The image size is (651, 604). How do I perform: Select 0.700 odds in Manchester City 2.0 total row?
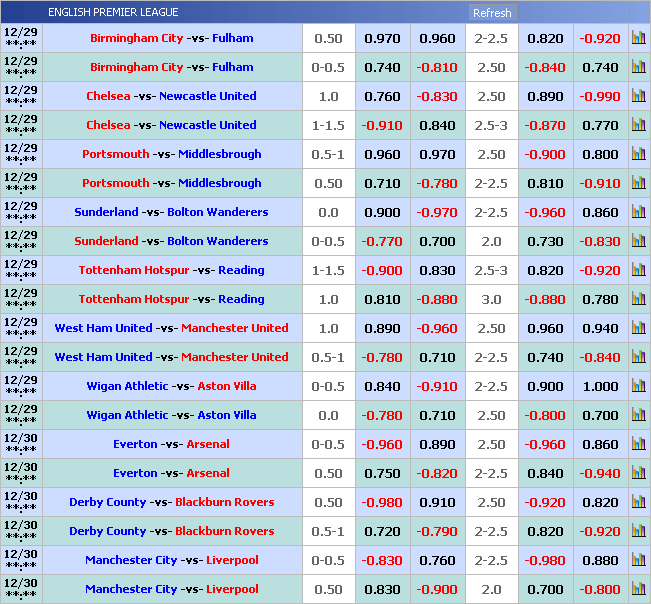545,589
